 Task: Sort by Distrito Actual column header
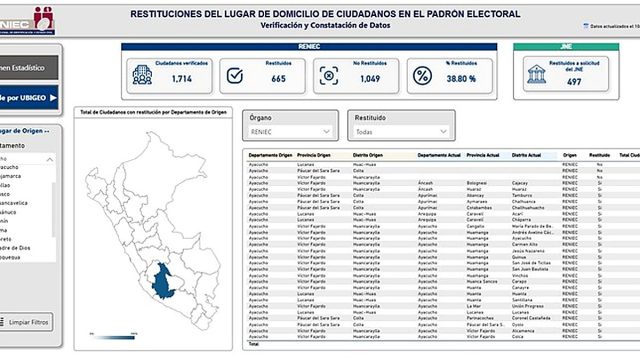tap(526, 155)
